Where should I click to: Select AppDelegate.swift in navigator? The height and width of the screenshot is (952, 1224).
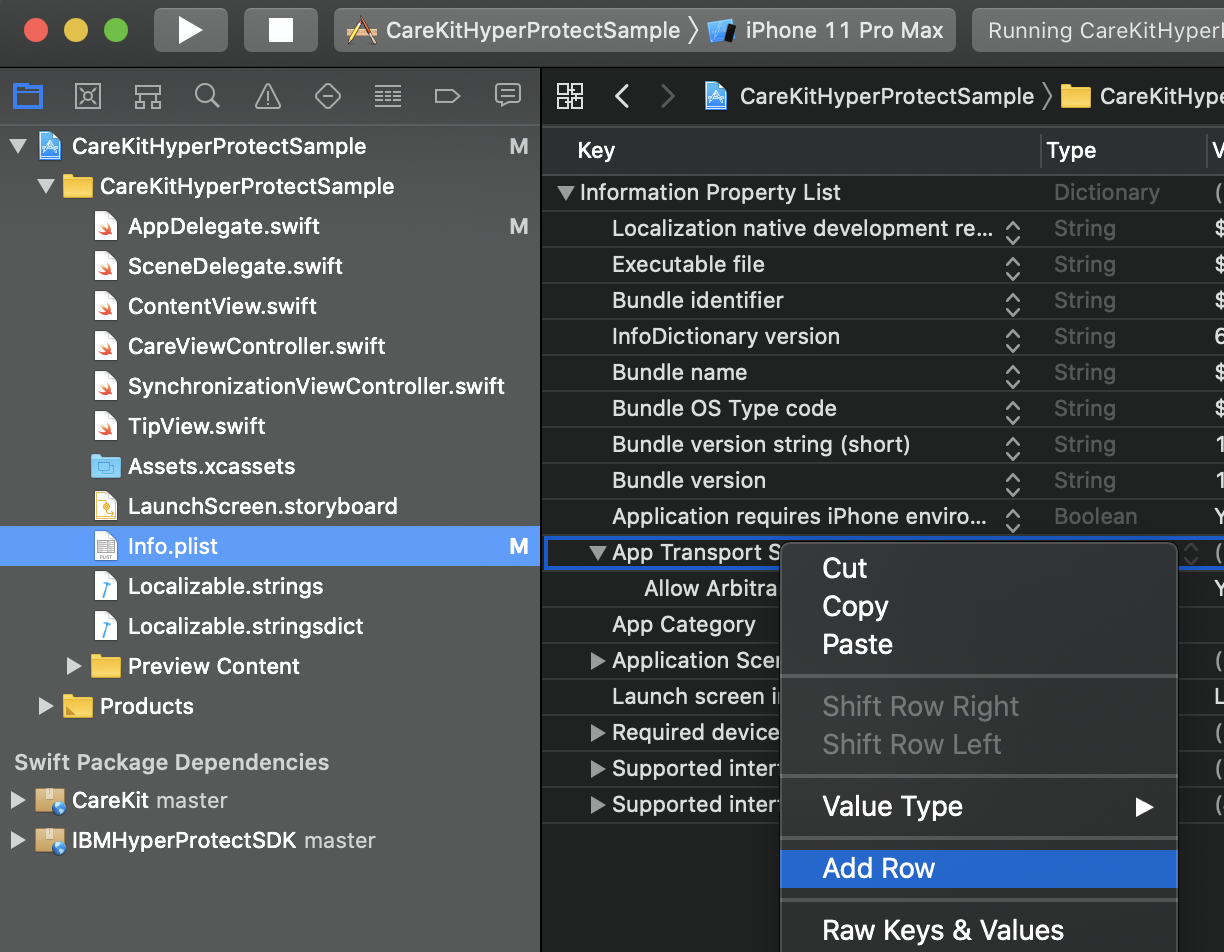224,226
